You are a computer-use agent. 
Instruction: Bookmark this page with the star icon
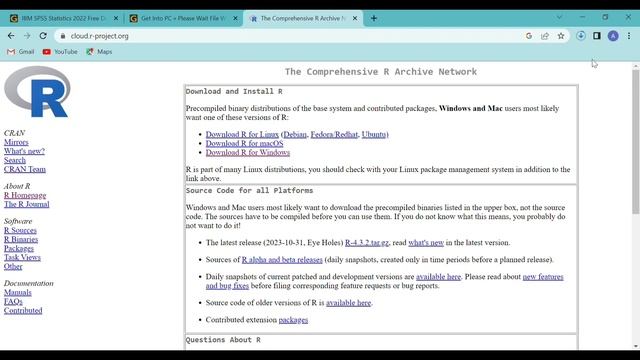(561, 36)
